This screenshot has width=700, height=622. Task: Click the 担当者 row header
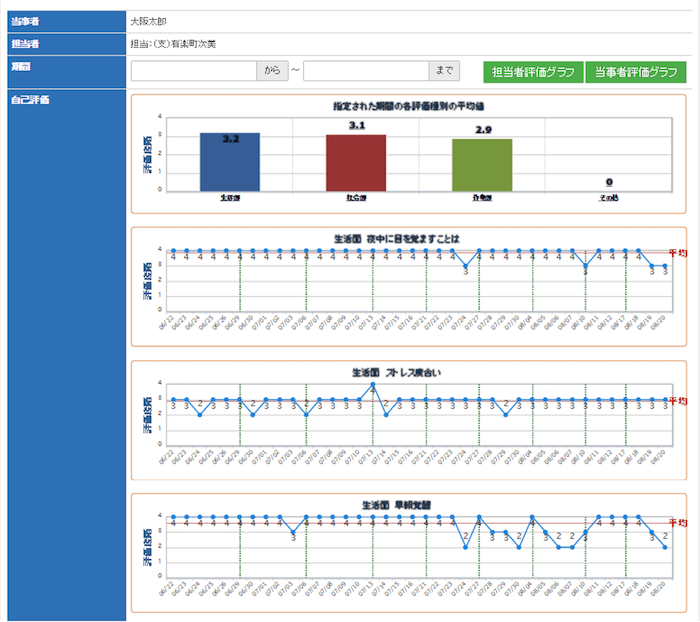tap(24, 44)
